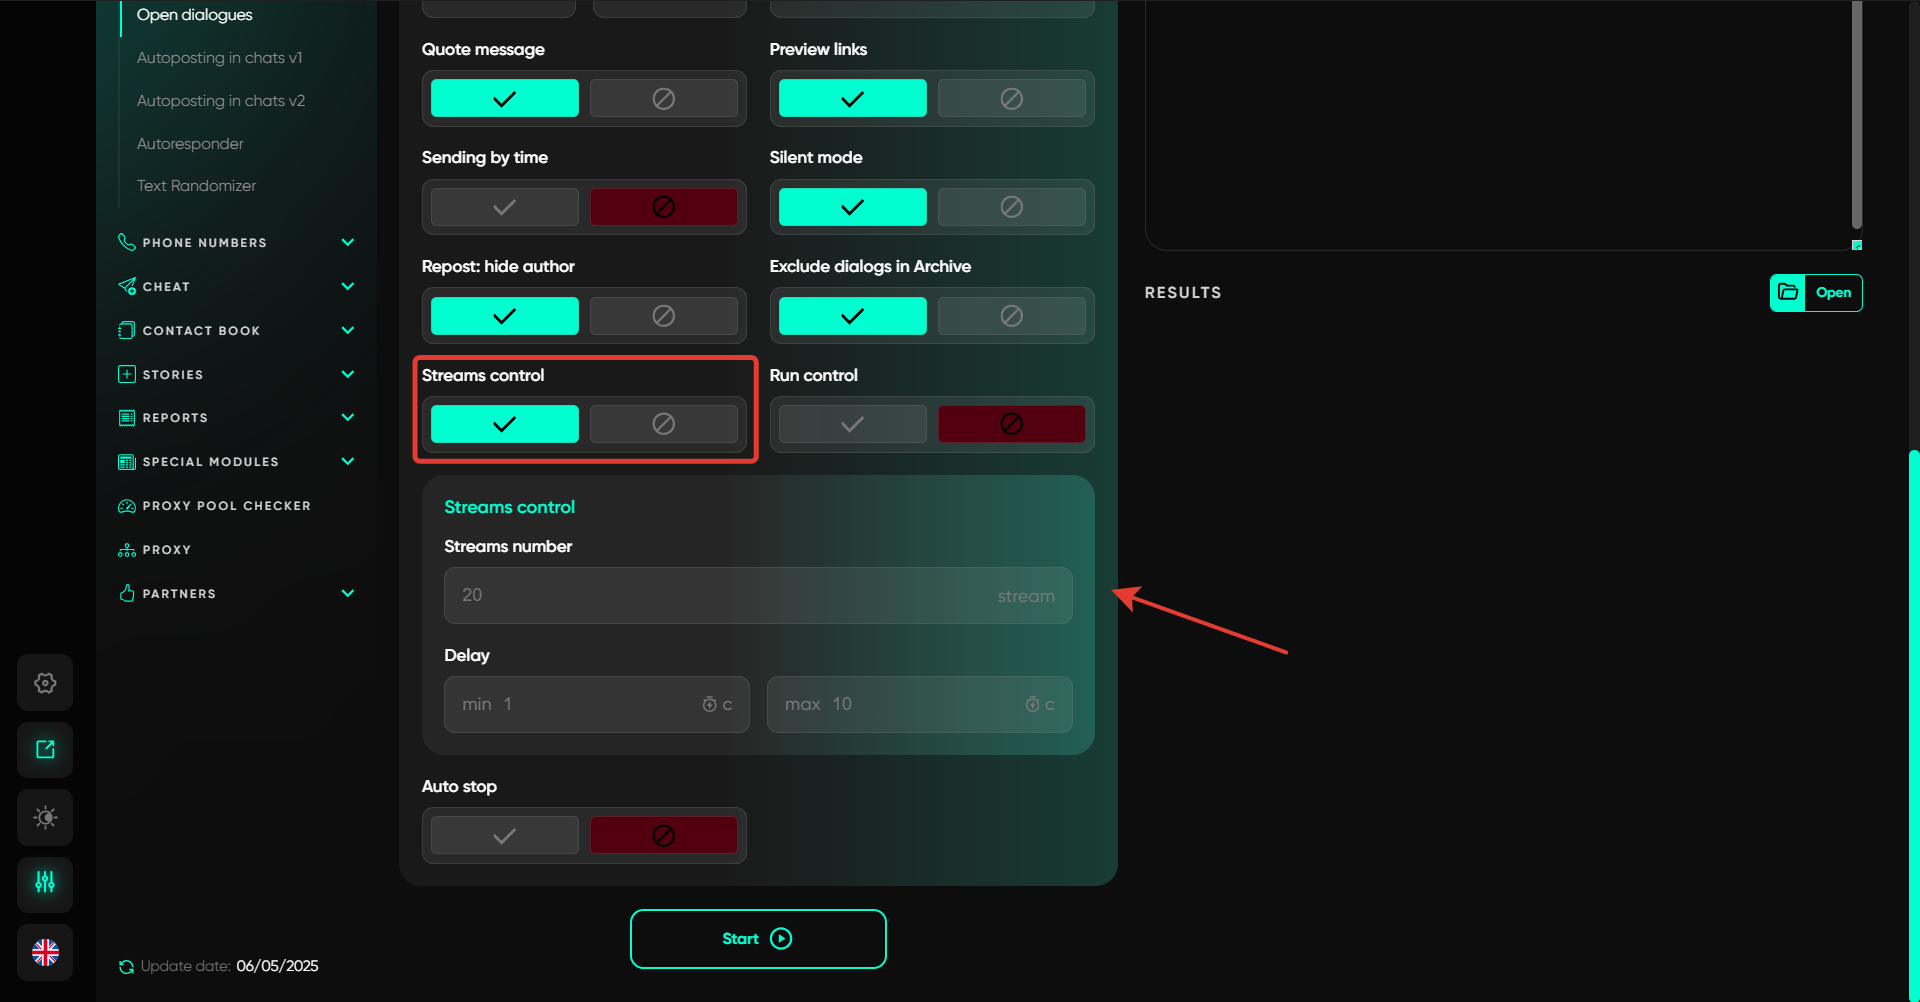Expand the Special Modules chevron

click(348, 461)
